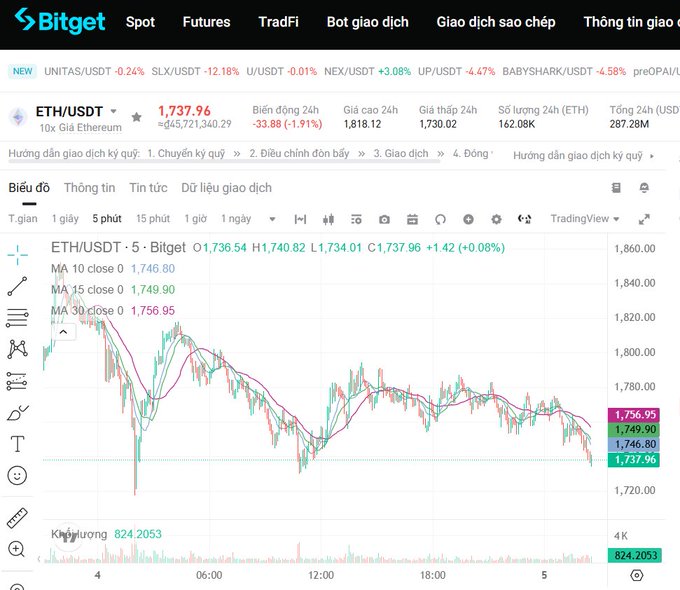Viewport: 680px width, 590px height.
Task: Select the crosshair cursor tool
Action: tap(17, 255)
